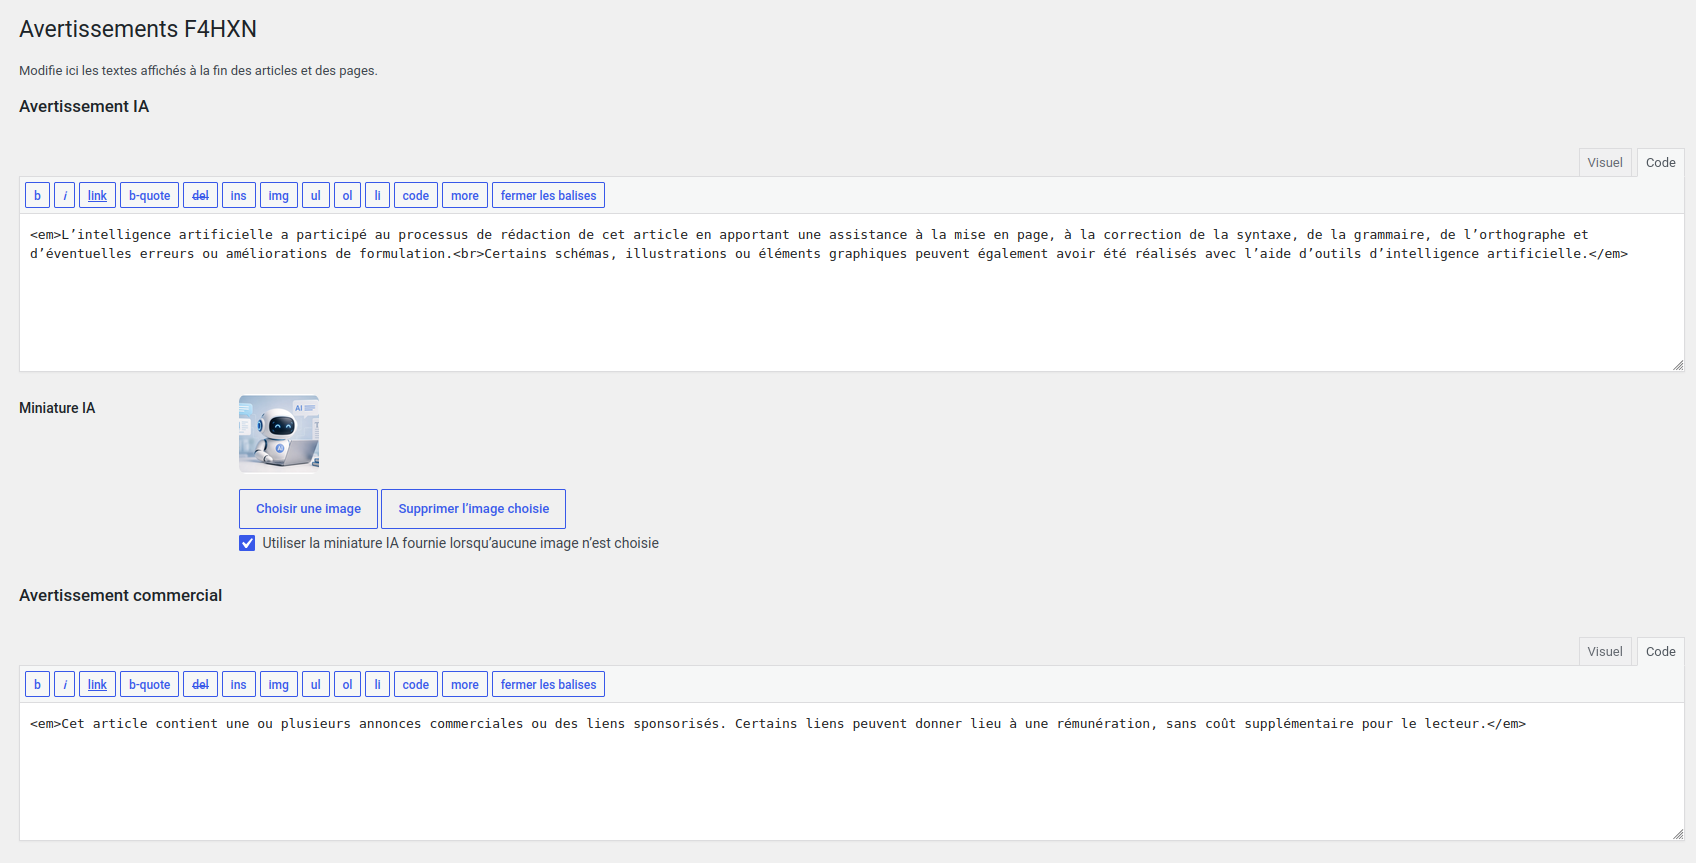Click the ul button in Avertissement IA toolbar
1696x863 pixels.
click(x=315, y=195)
